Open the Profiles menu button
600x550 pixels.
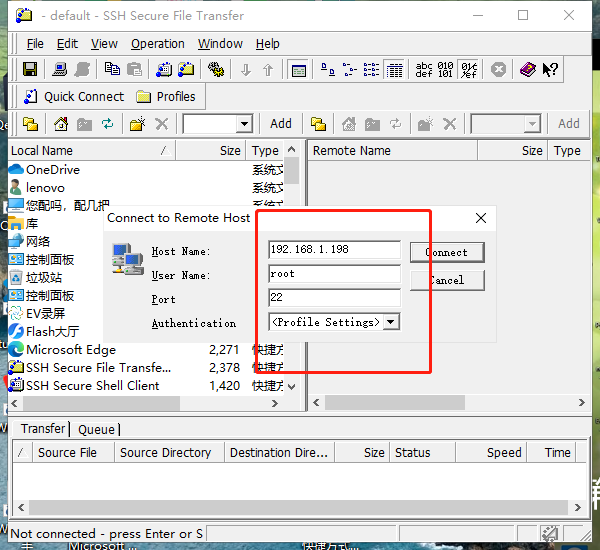coord(166,96)
